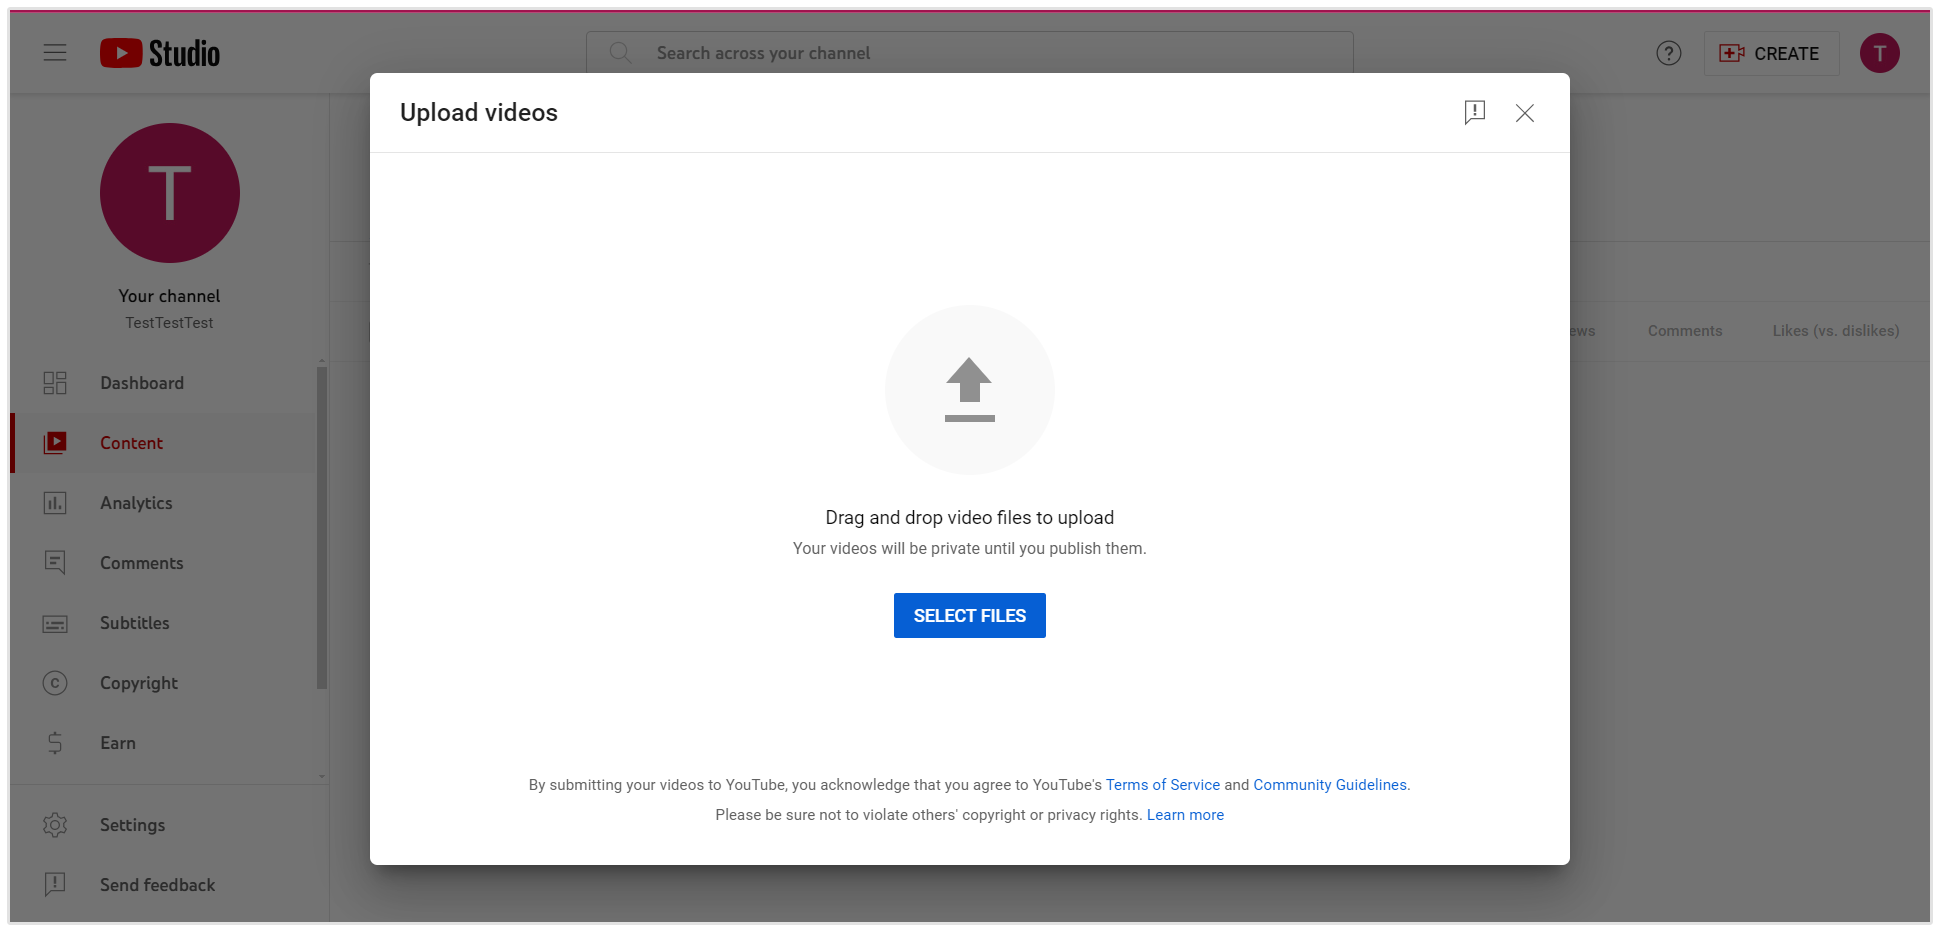Open Settings in the sidebar
1940x932 pixels.
click(x=132, y=825)
